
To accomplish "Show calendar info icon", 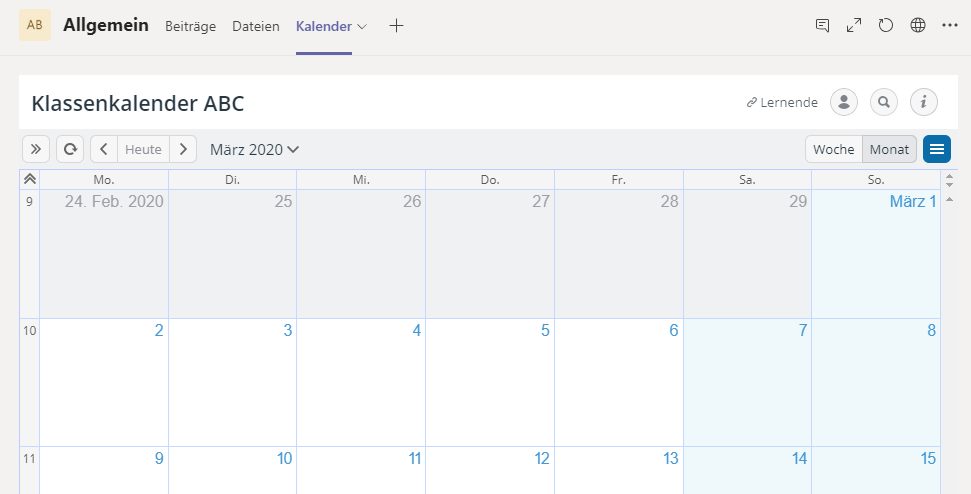I will point(923,102).
